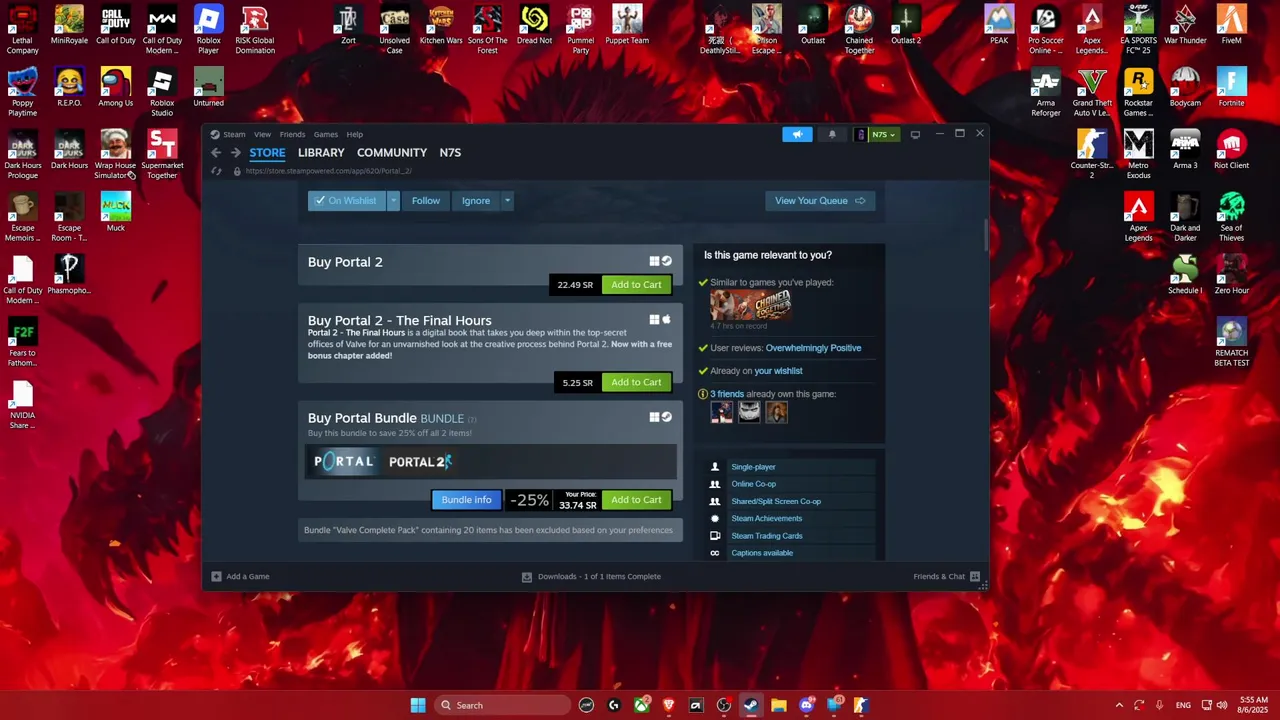
Task: Click the Windows taskbar Search box
Action: pyautogui.click(x=504, y=705)
